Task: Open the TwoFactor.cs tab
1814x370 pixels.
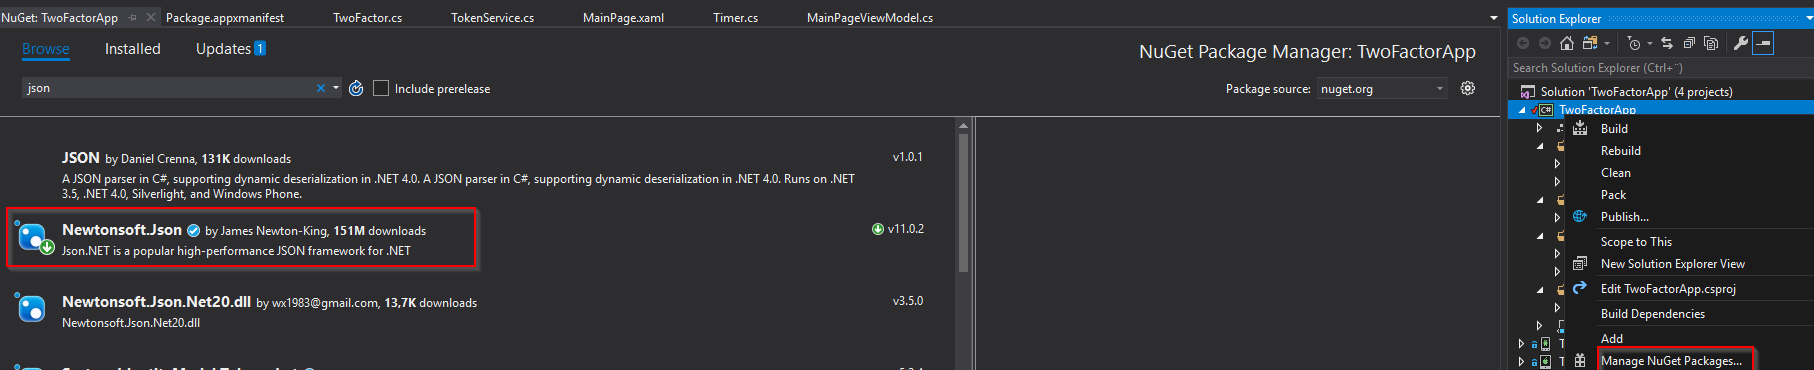Action: (x=368, y=18)
